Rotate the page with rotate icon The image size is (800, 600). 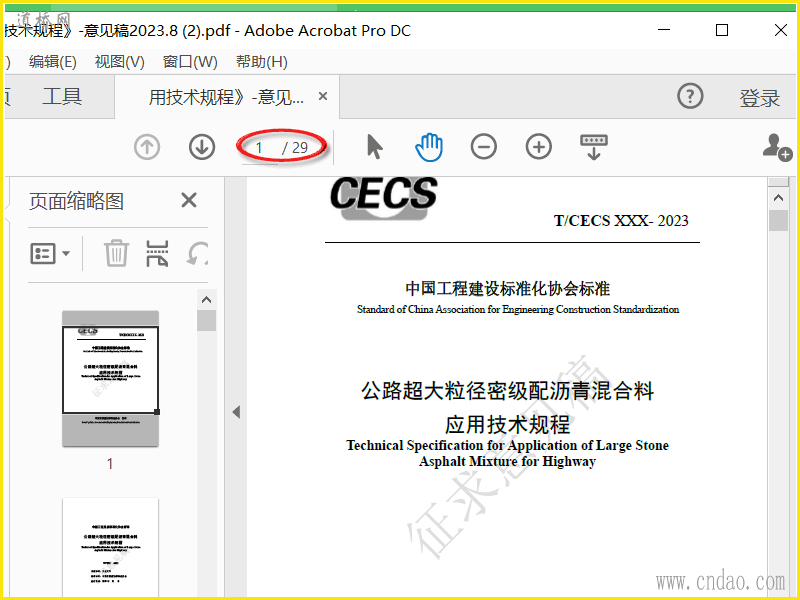[197, 253]
